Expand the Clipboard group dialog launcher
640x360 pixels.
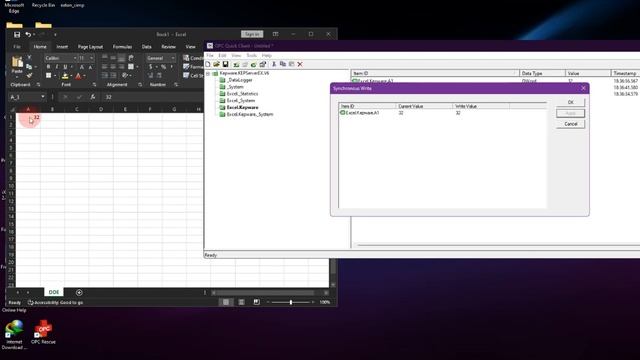(x=38, y=85)
